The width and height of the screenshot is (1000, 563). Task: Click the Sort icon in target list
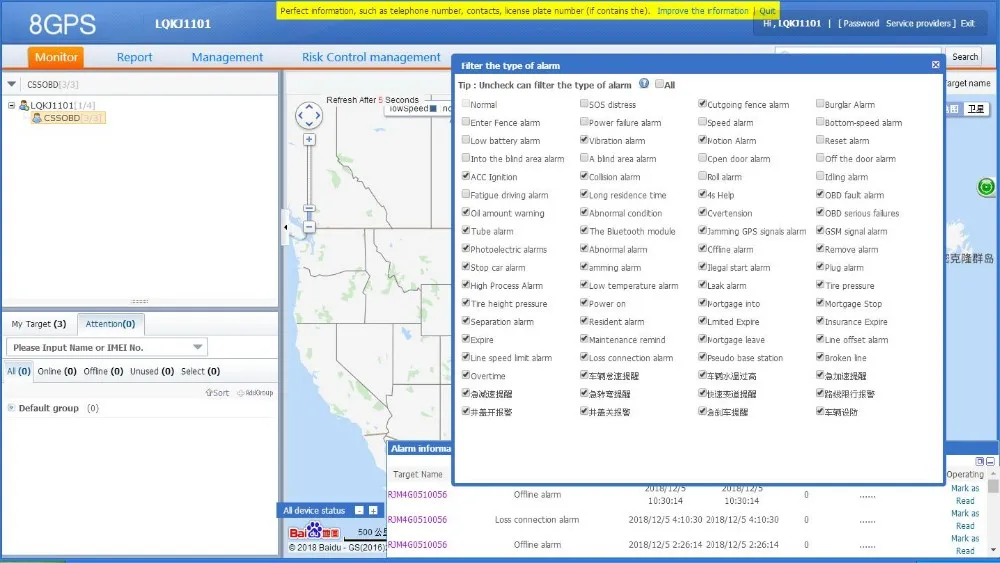pyautogui.click(x=217, y=393)
